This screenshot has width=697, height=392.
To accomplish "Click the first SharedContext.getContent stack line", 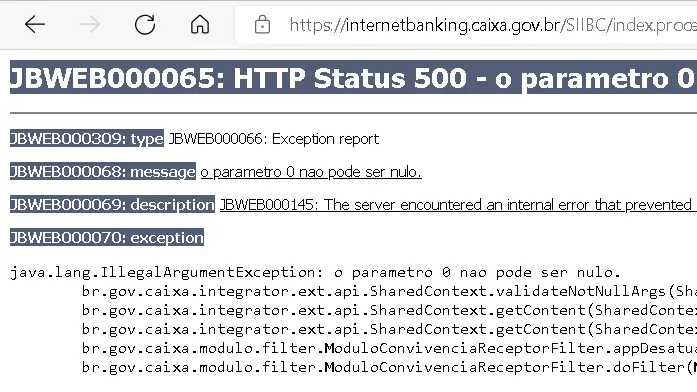I will pyautogui.click(x=389, y=310).
